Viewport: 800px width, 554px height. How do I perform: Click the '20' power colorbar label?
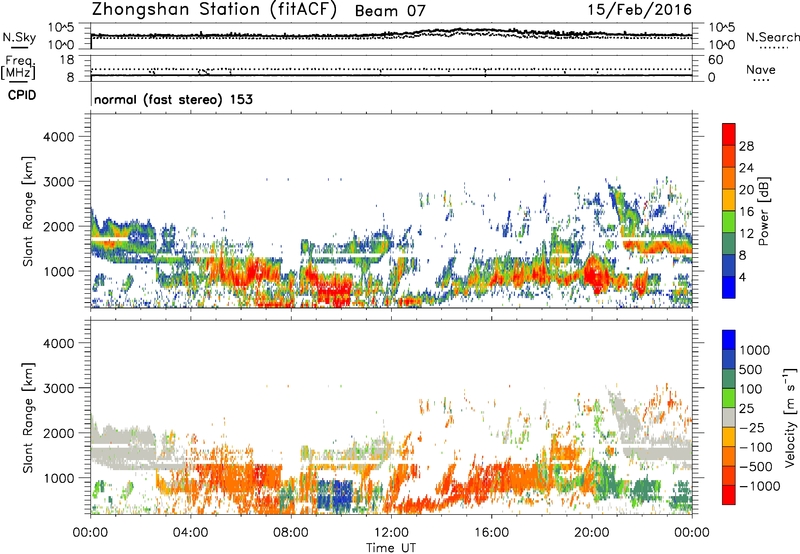pos(746,190)
